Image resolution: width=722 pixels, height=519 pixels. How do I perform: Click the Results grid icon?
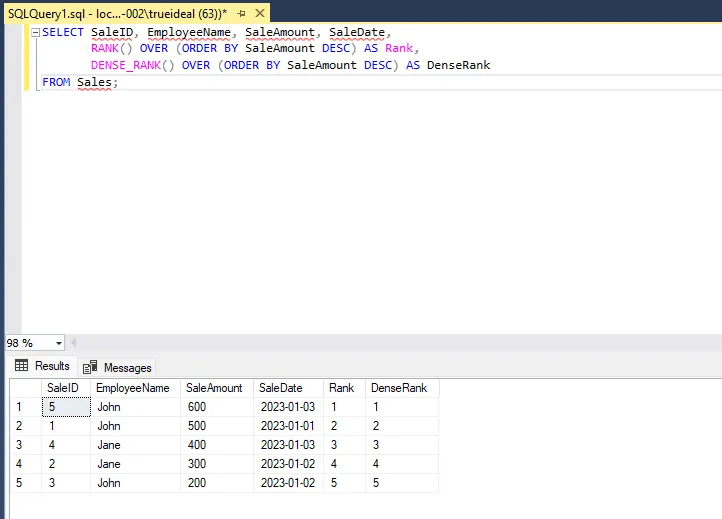(x=21, y=366)
